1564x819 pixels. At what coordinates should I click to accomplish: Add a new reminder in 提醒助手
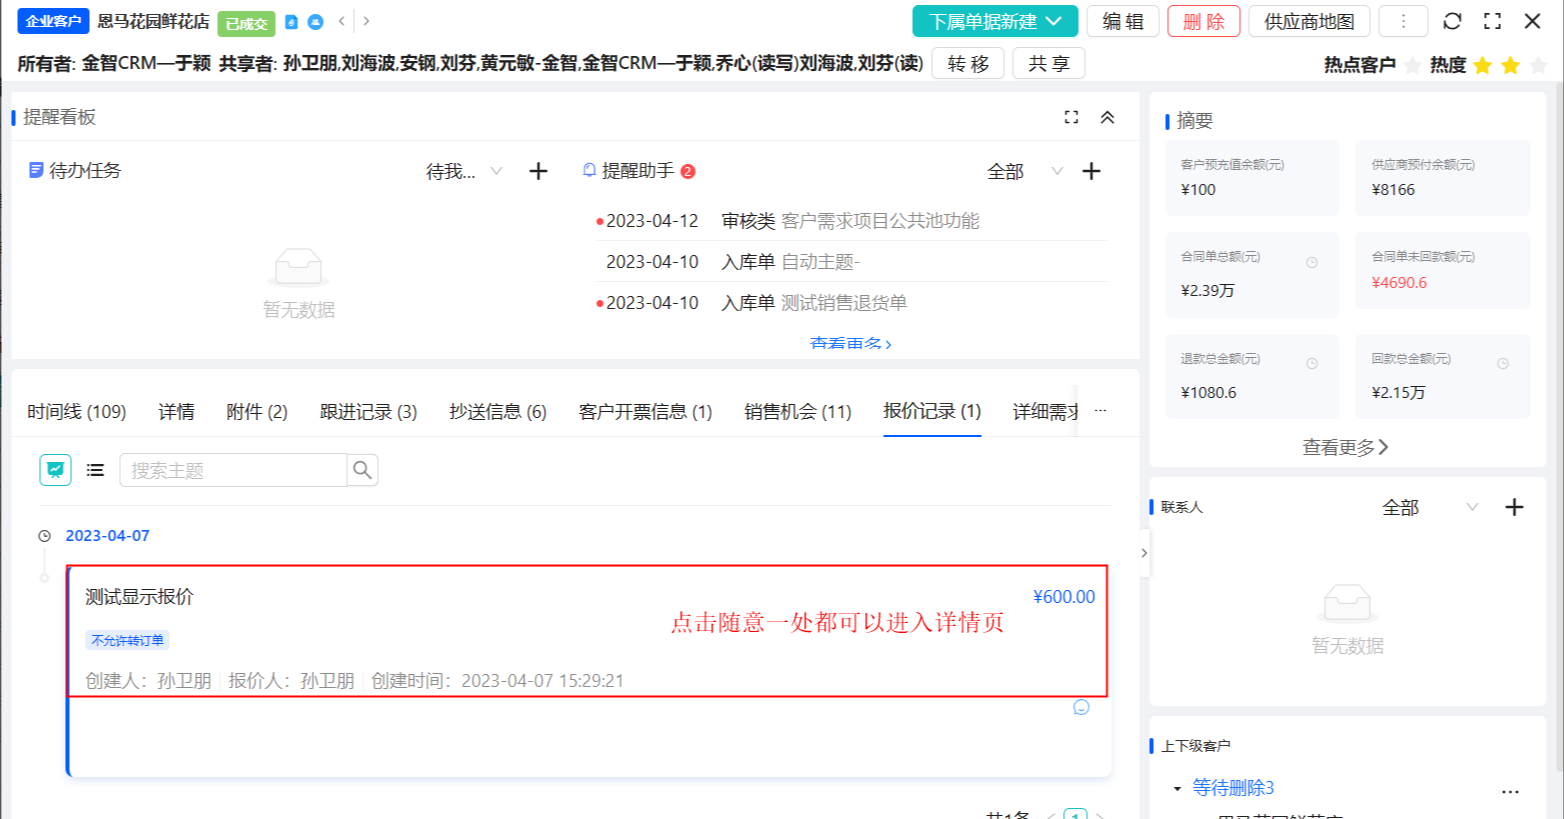pyautogui.click(x=1091, y=171)
